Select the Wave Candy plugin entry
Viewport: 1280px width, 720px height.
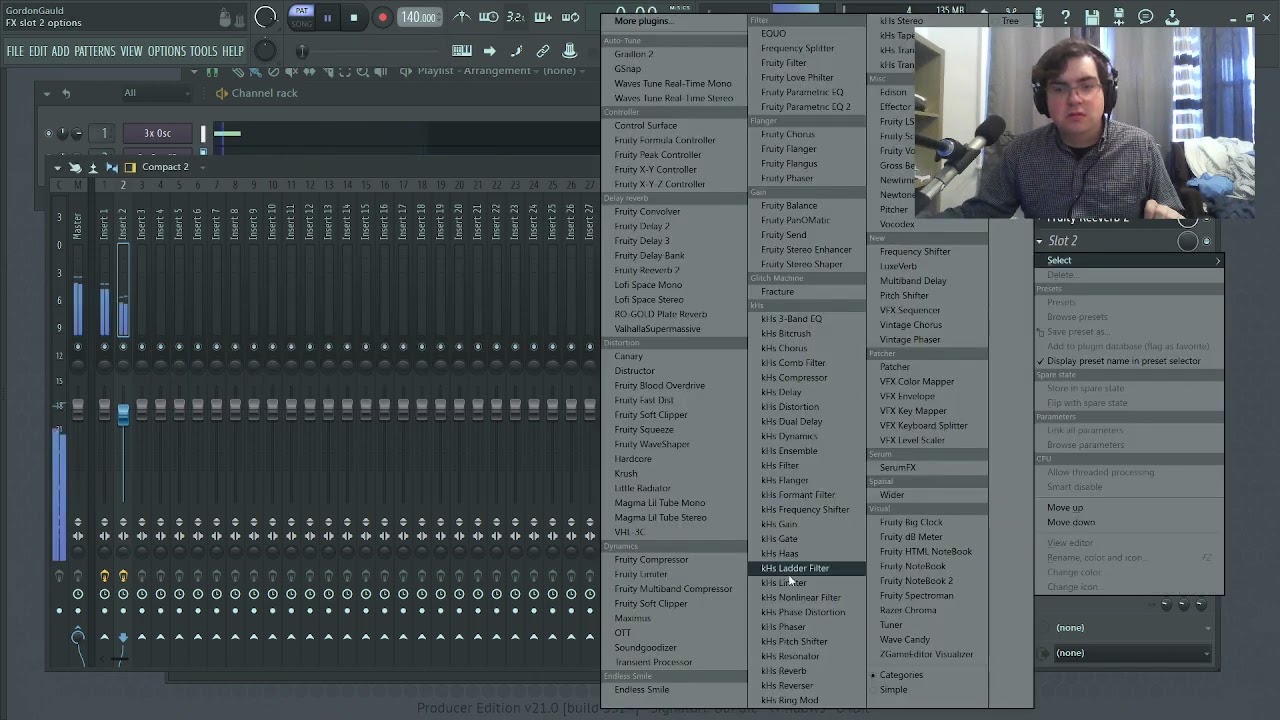pyautogui.click(x=904, y=640)
